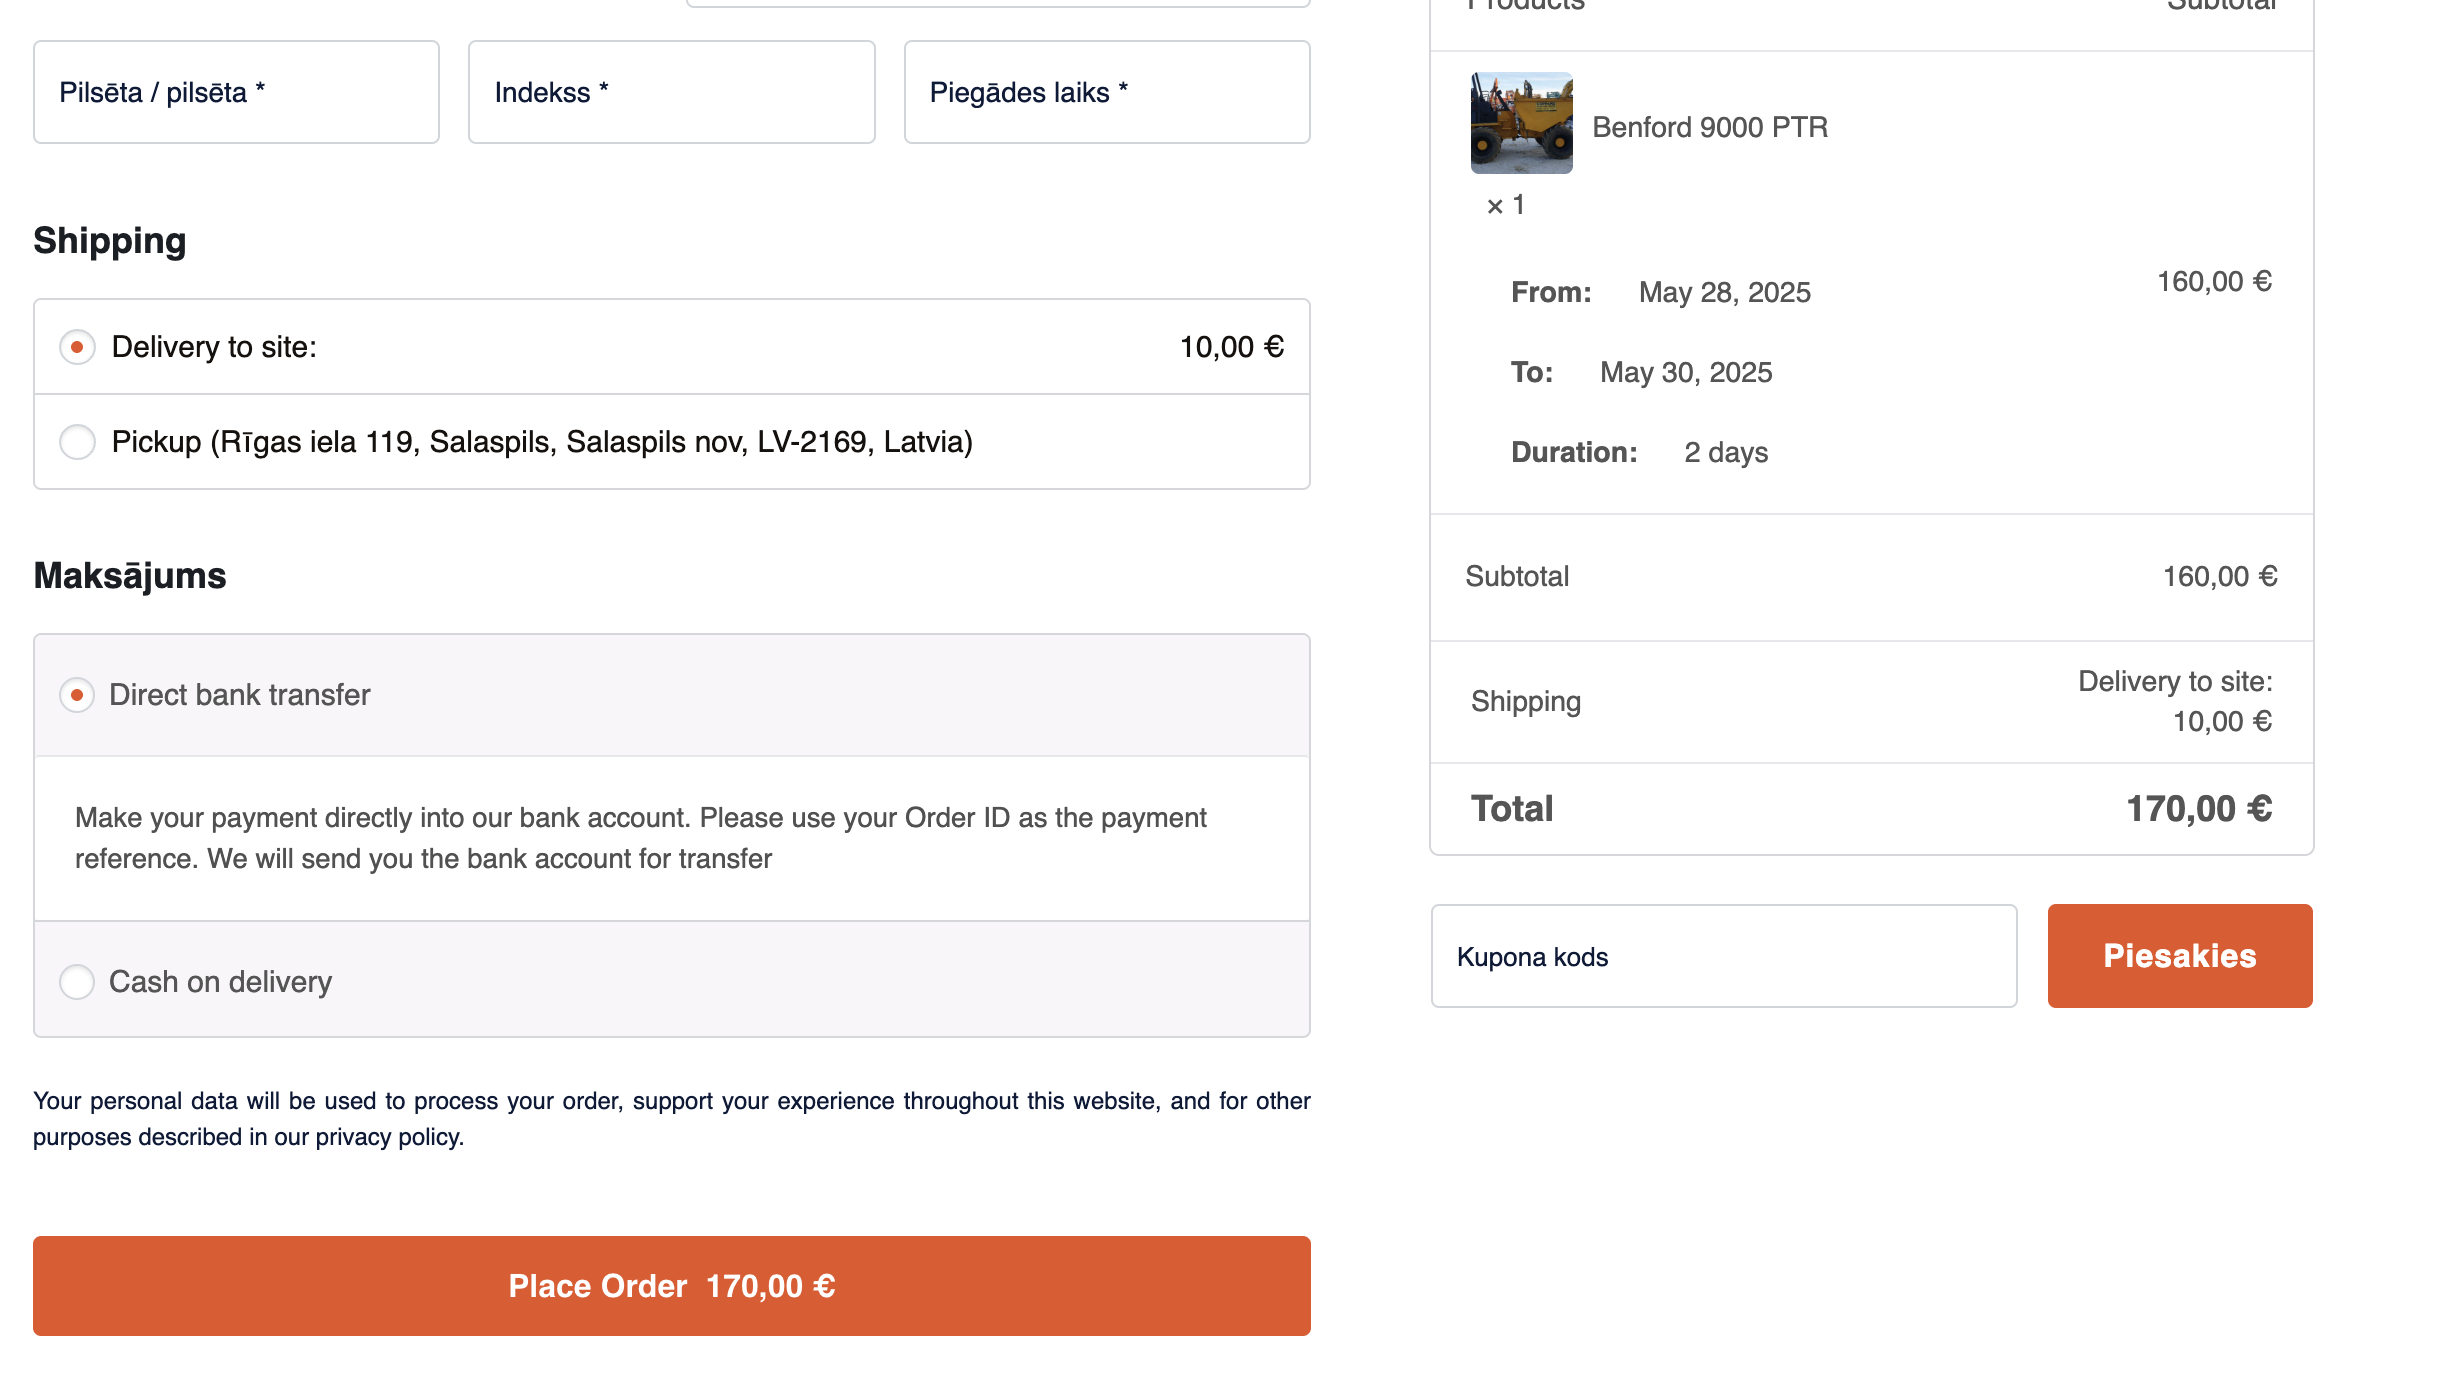2448x1378 pixels.
Task: Click the 10,00 € delivery price
Action: point(1231,347)
